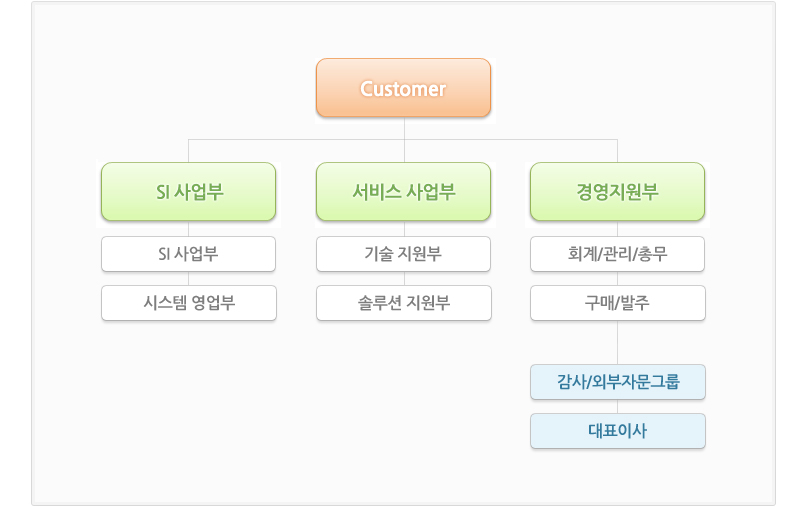The height and width of the screenshot is (507, 800).
Task: Click the 서비스 사업부 label text
Action: click(x=404, y=192)
